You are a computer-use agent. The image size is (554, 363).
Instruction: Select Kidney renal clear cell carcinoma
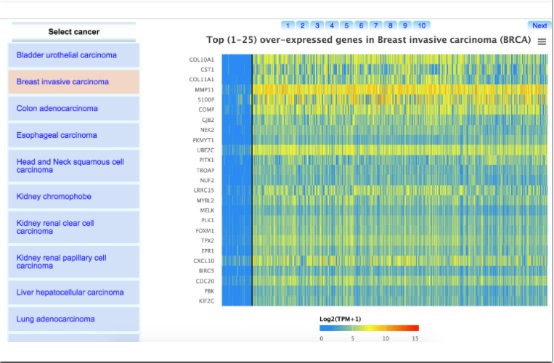point(74,227)
